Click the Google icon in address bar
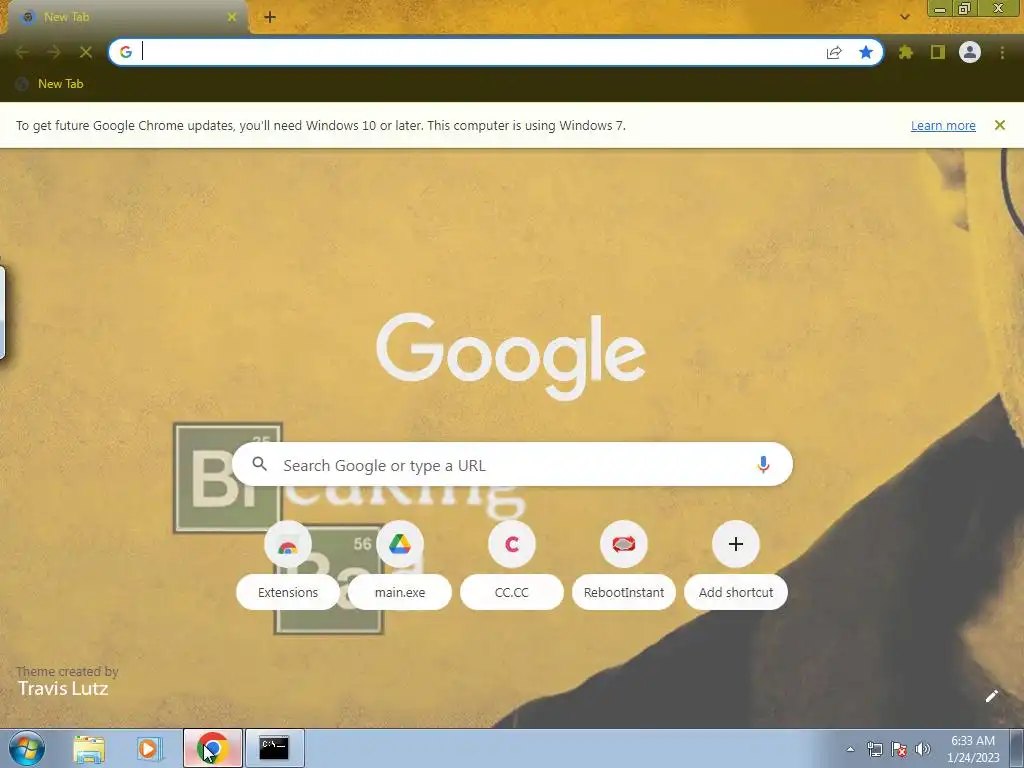Screen dimensions: 1024x768 [x=126, y=52]
